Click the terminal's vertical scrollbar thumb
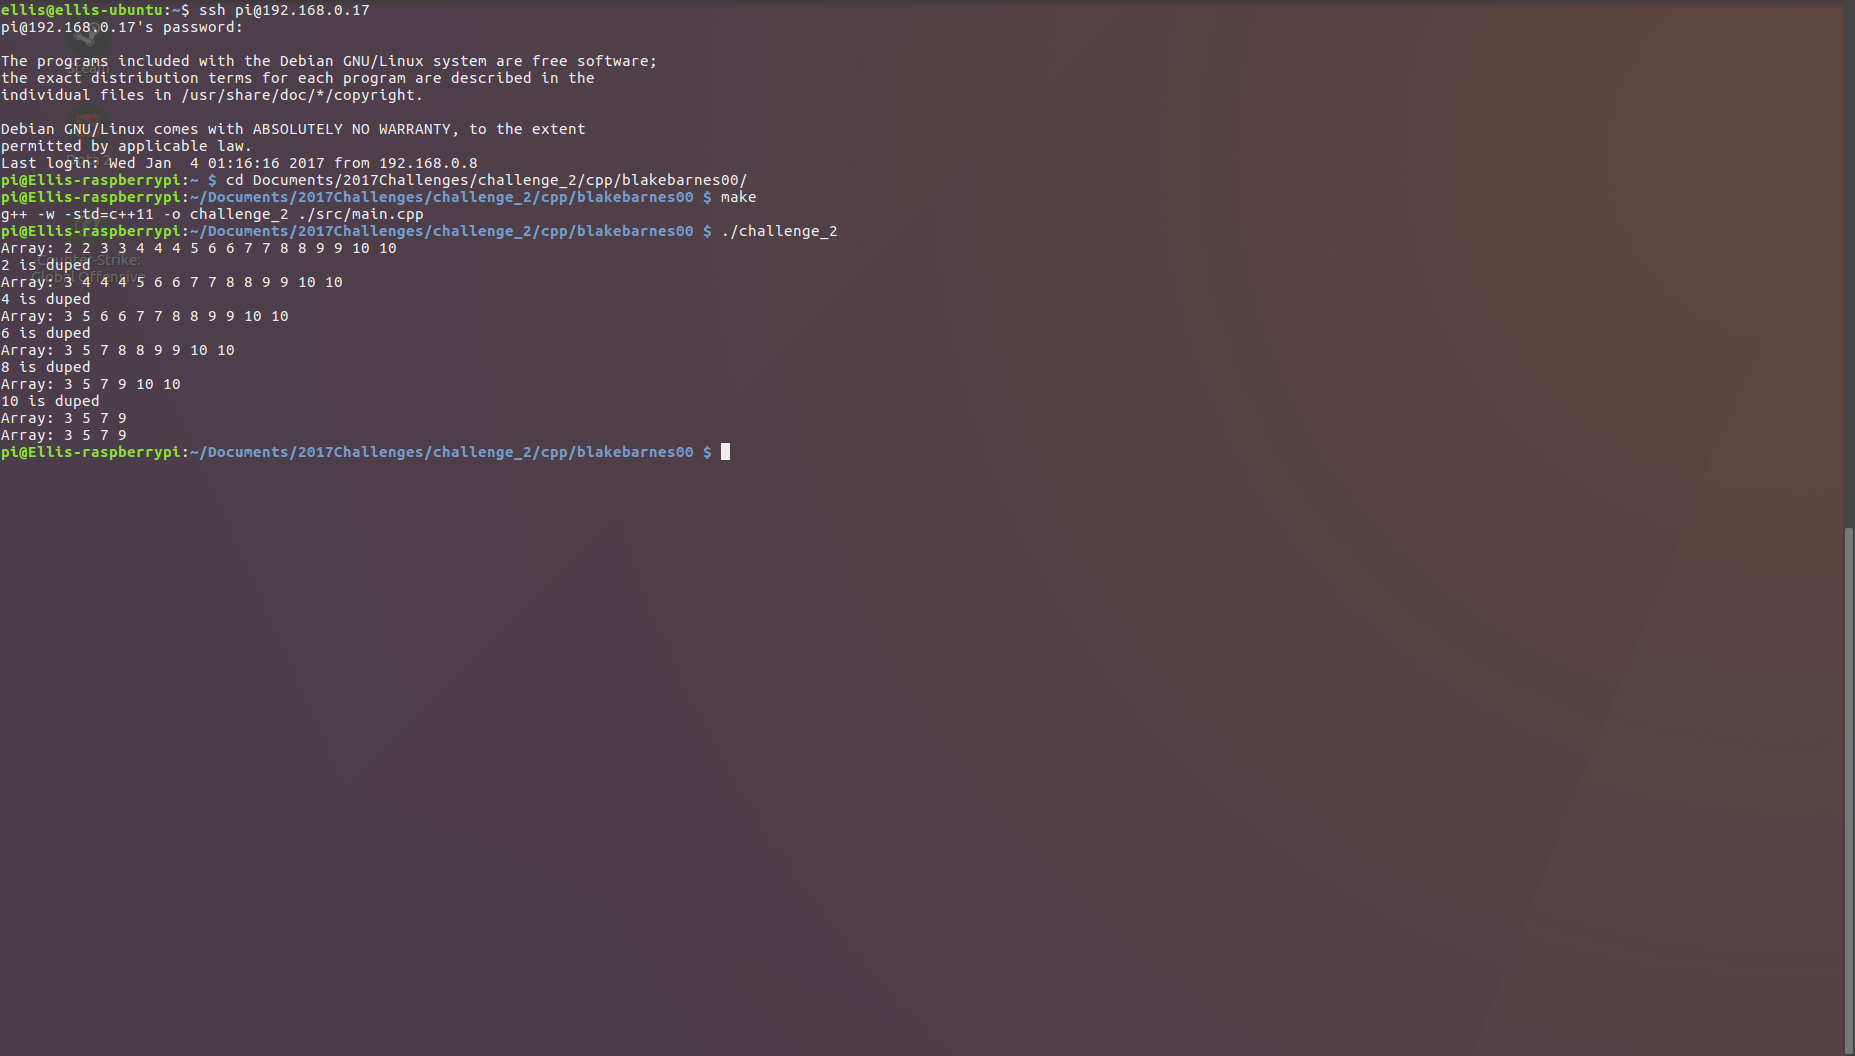1855x1056 pixels. click(x=1849, y=790)
